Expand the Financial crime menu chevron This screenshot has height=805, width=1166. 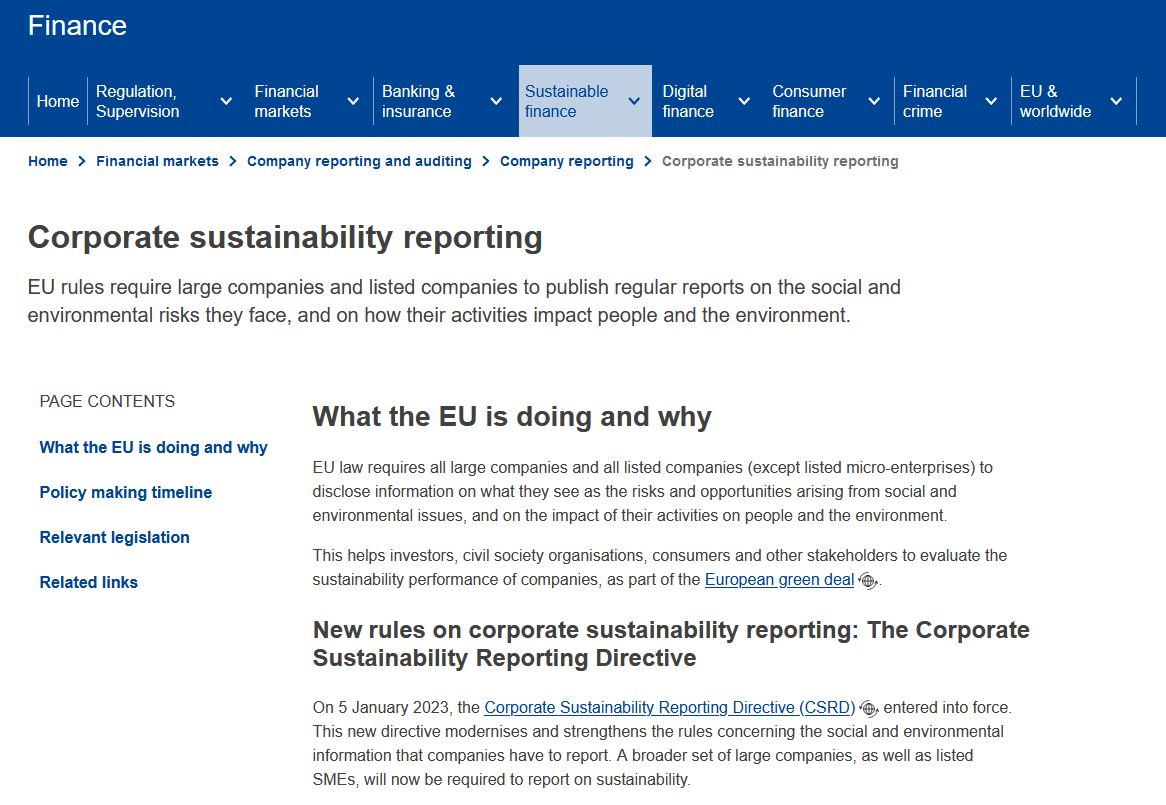[991, 101]
